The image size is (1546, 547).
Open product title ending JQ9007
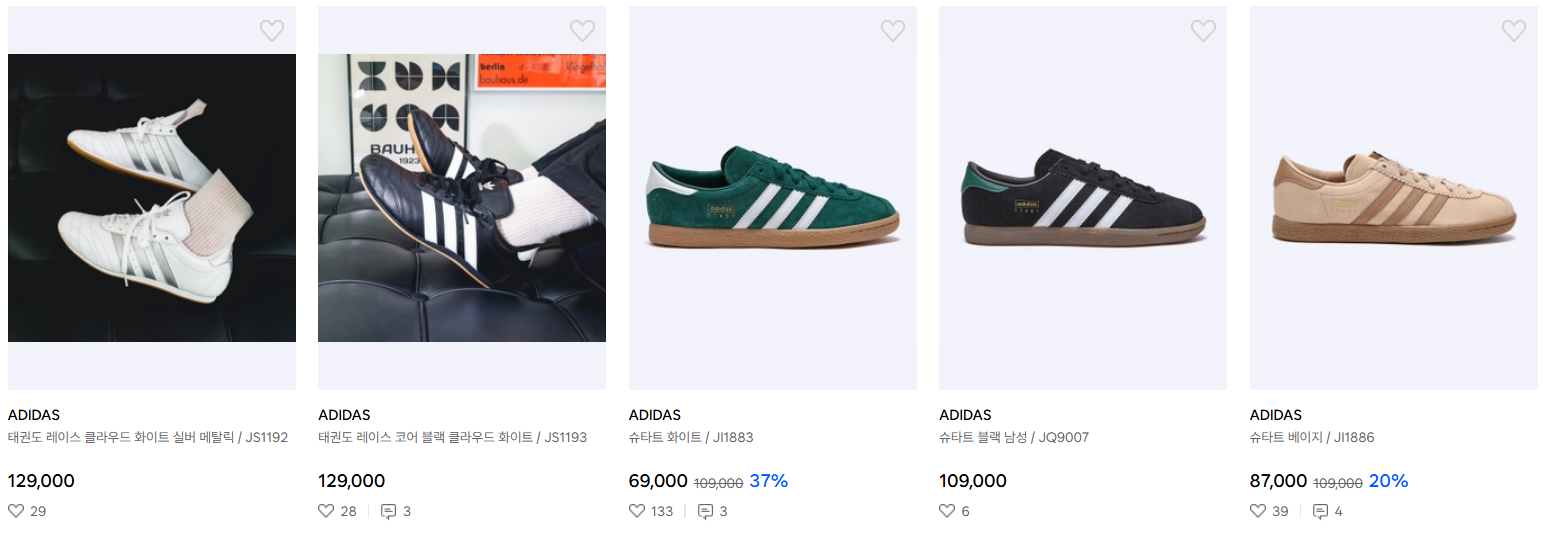click(x=1014, y=437)
